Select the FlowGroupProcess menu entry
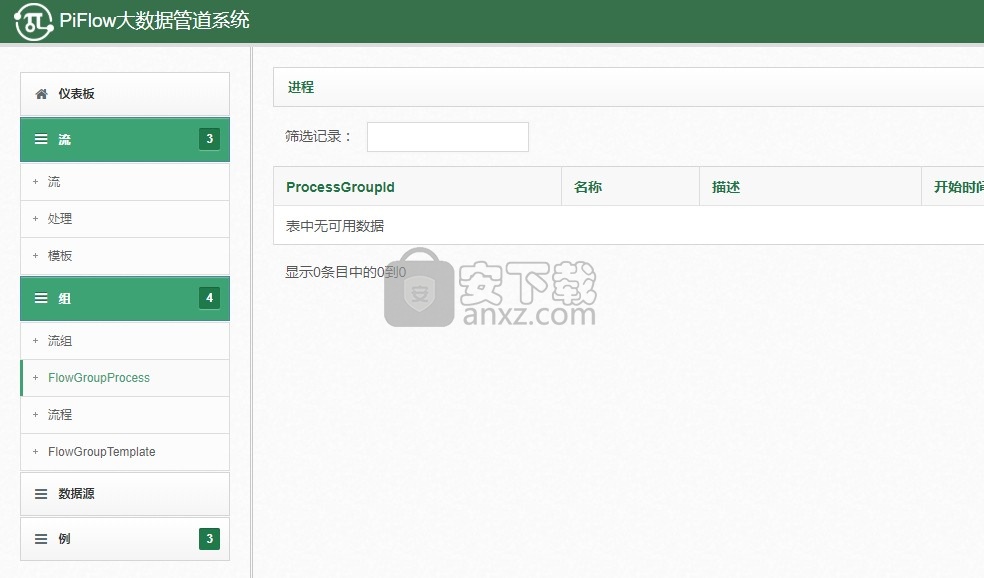 (x=125, y=378)
